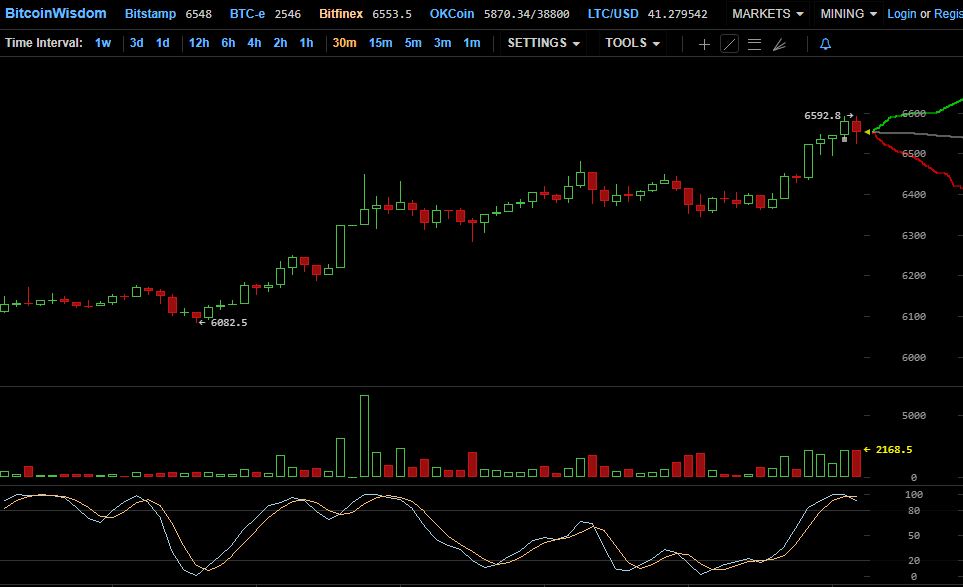This screenshot has height=587, width=963.
Task: Click the Login link
Action: click(901, 14)
